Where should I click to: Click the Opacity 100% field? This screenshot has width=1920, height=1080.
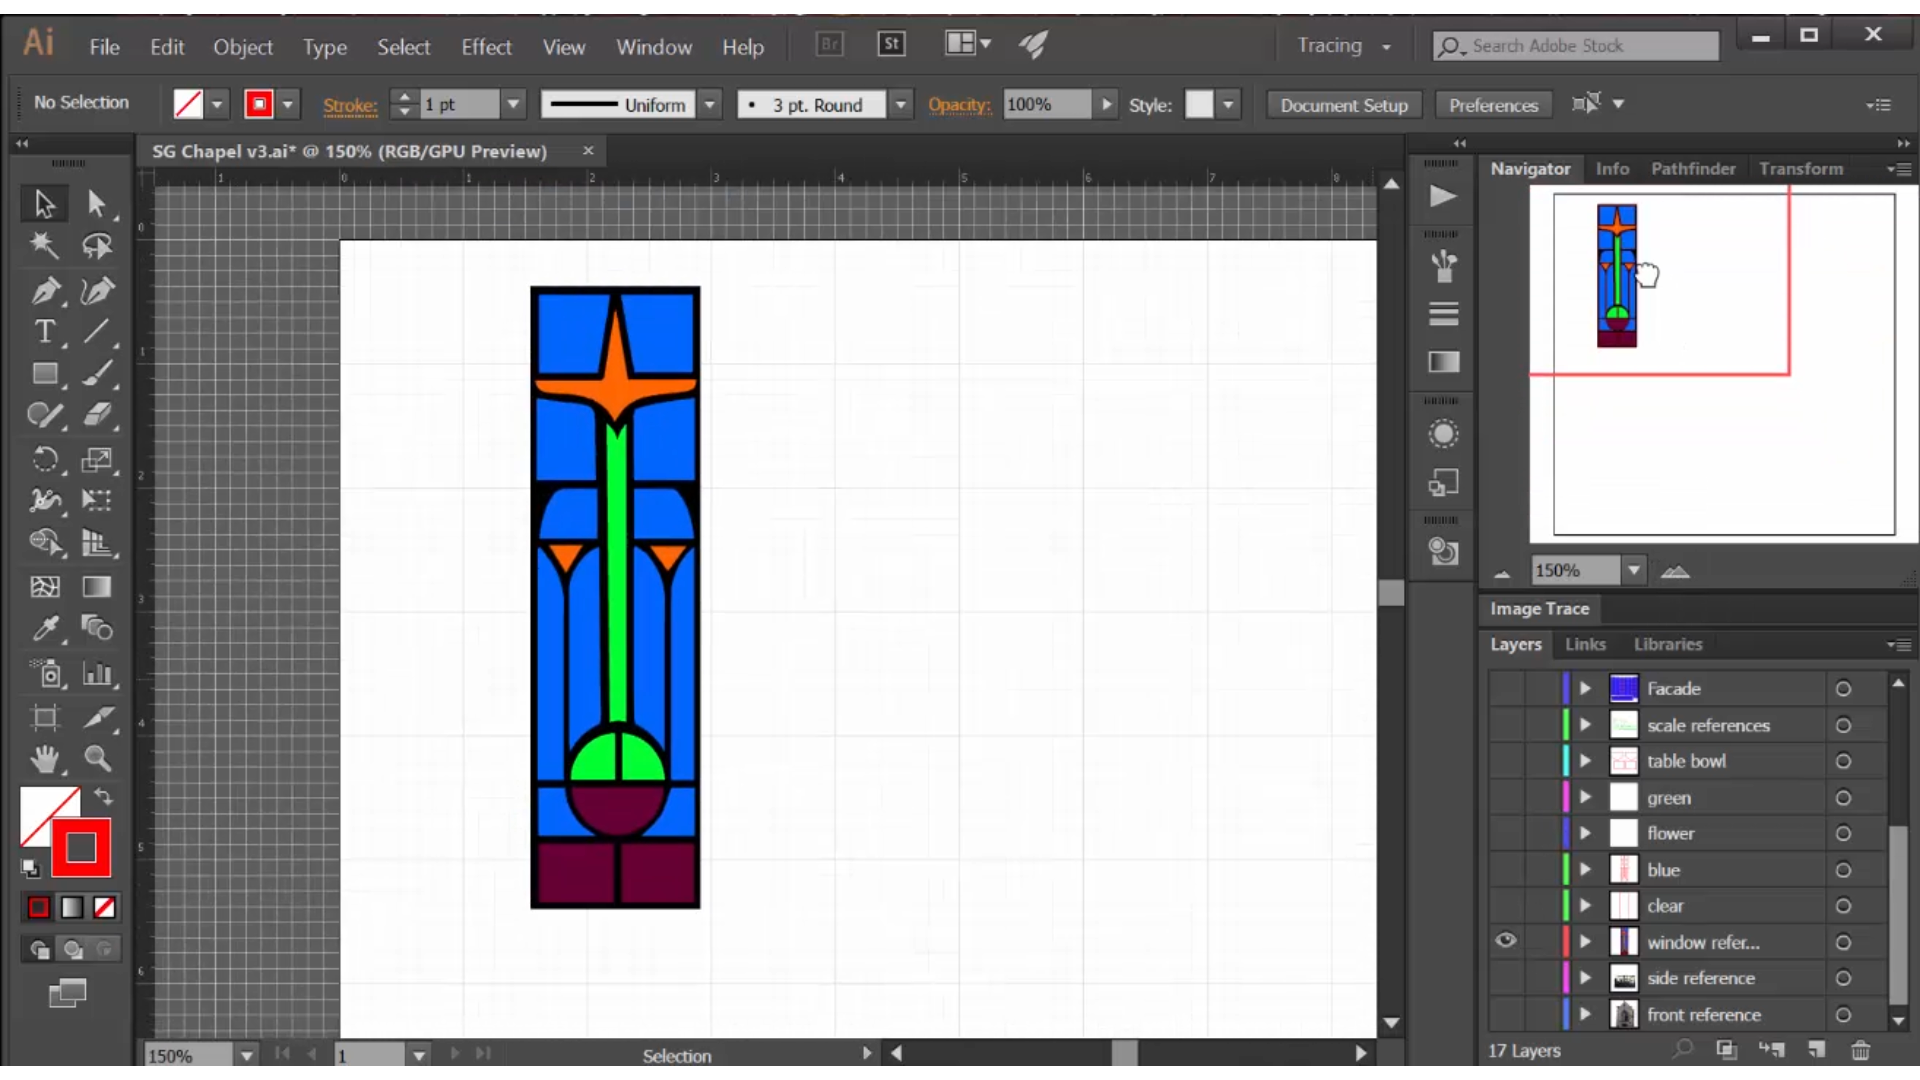click(1047, 104)
